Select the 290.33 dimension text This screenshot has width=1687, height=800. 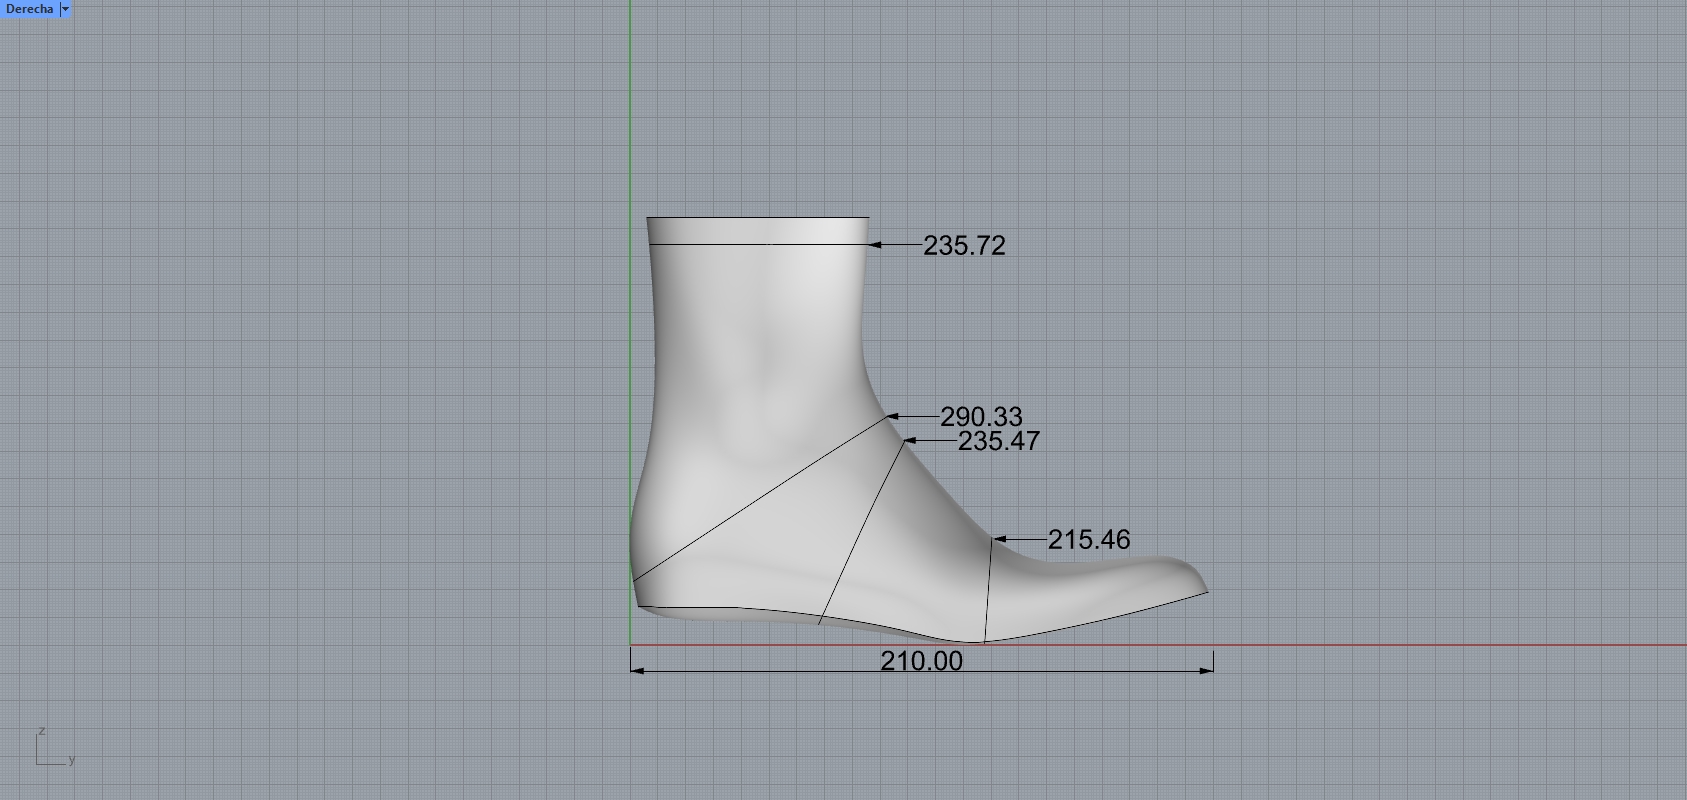point(981,417)
